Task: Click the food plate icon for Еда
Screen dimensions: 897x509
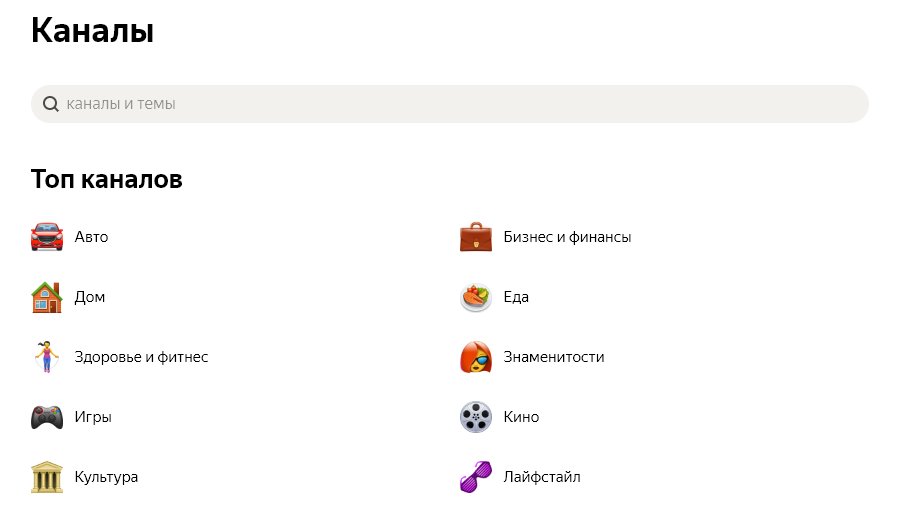Action: pos(476,297)
